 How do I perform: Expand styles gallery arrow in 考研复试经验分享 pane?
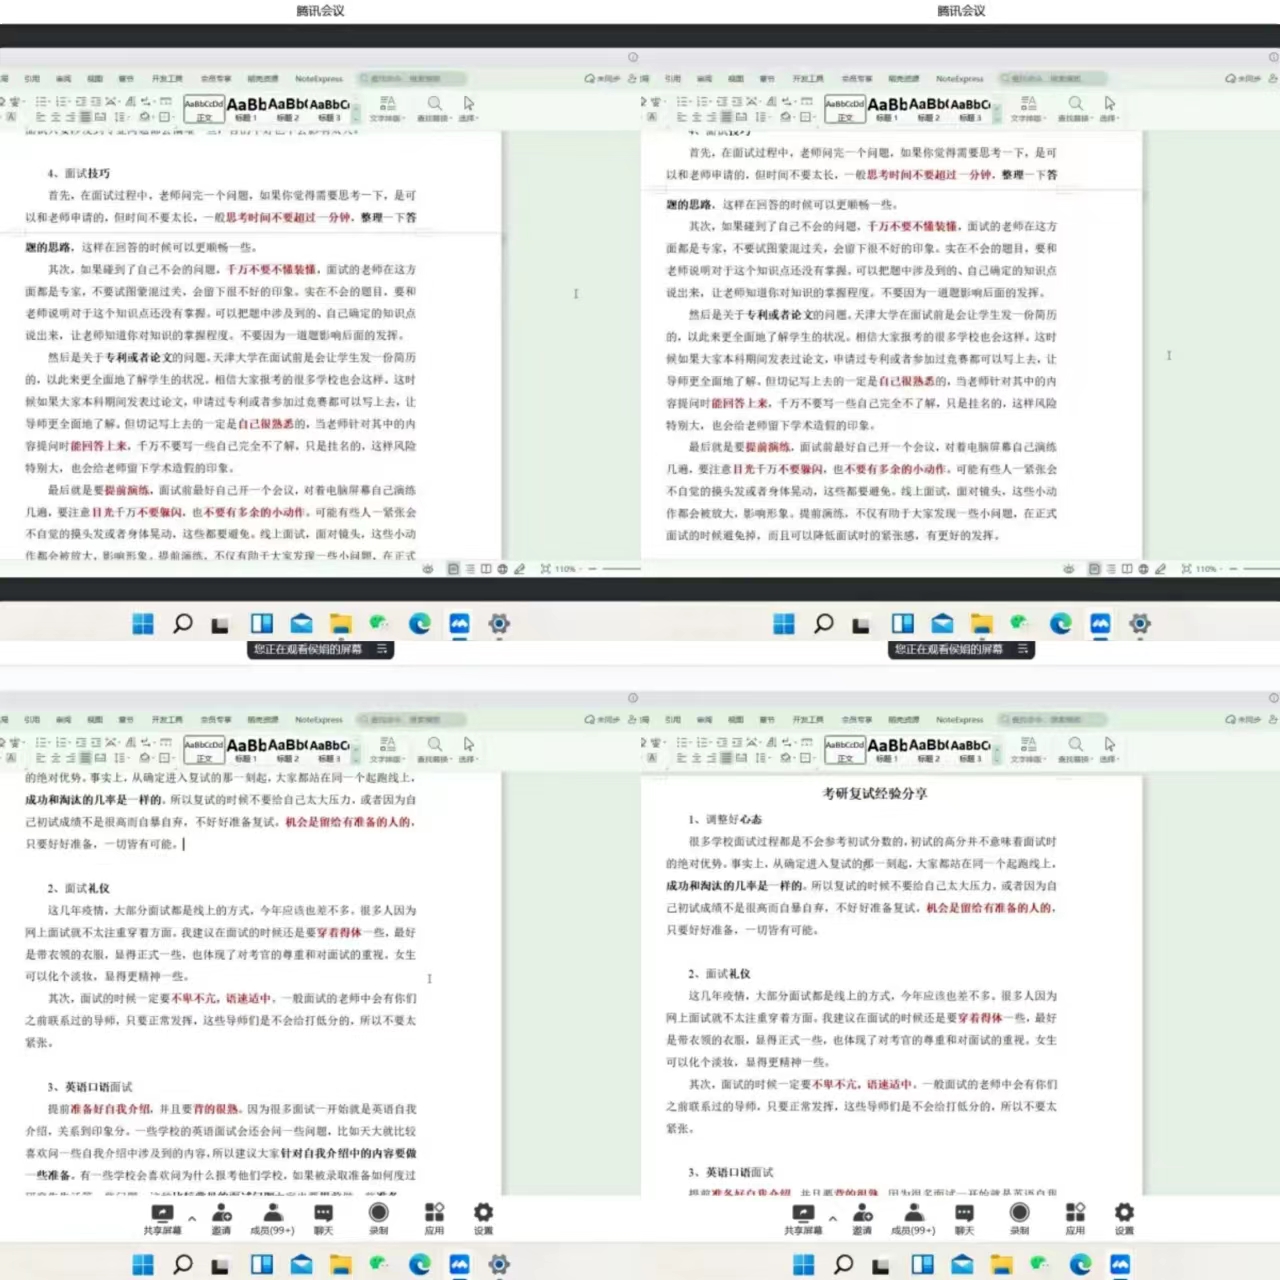(995, 758)
